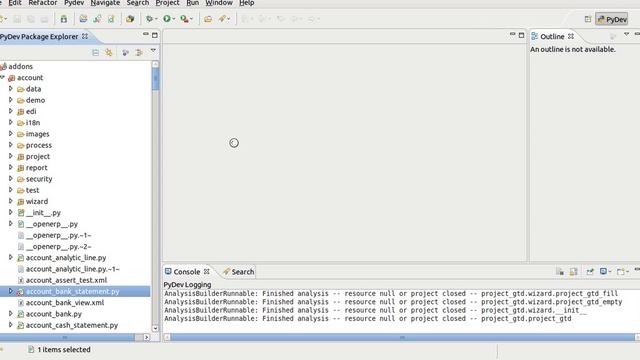
Task: Click the pencil search icon in the toolbar
Action: [222, 19]
